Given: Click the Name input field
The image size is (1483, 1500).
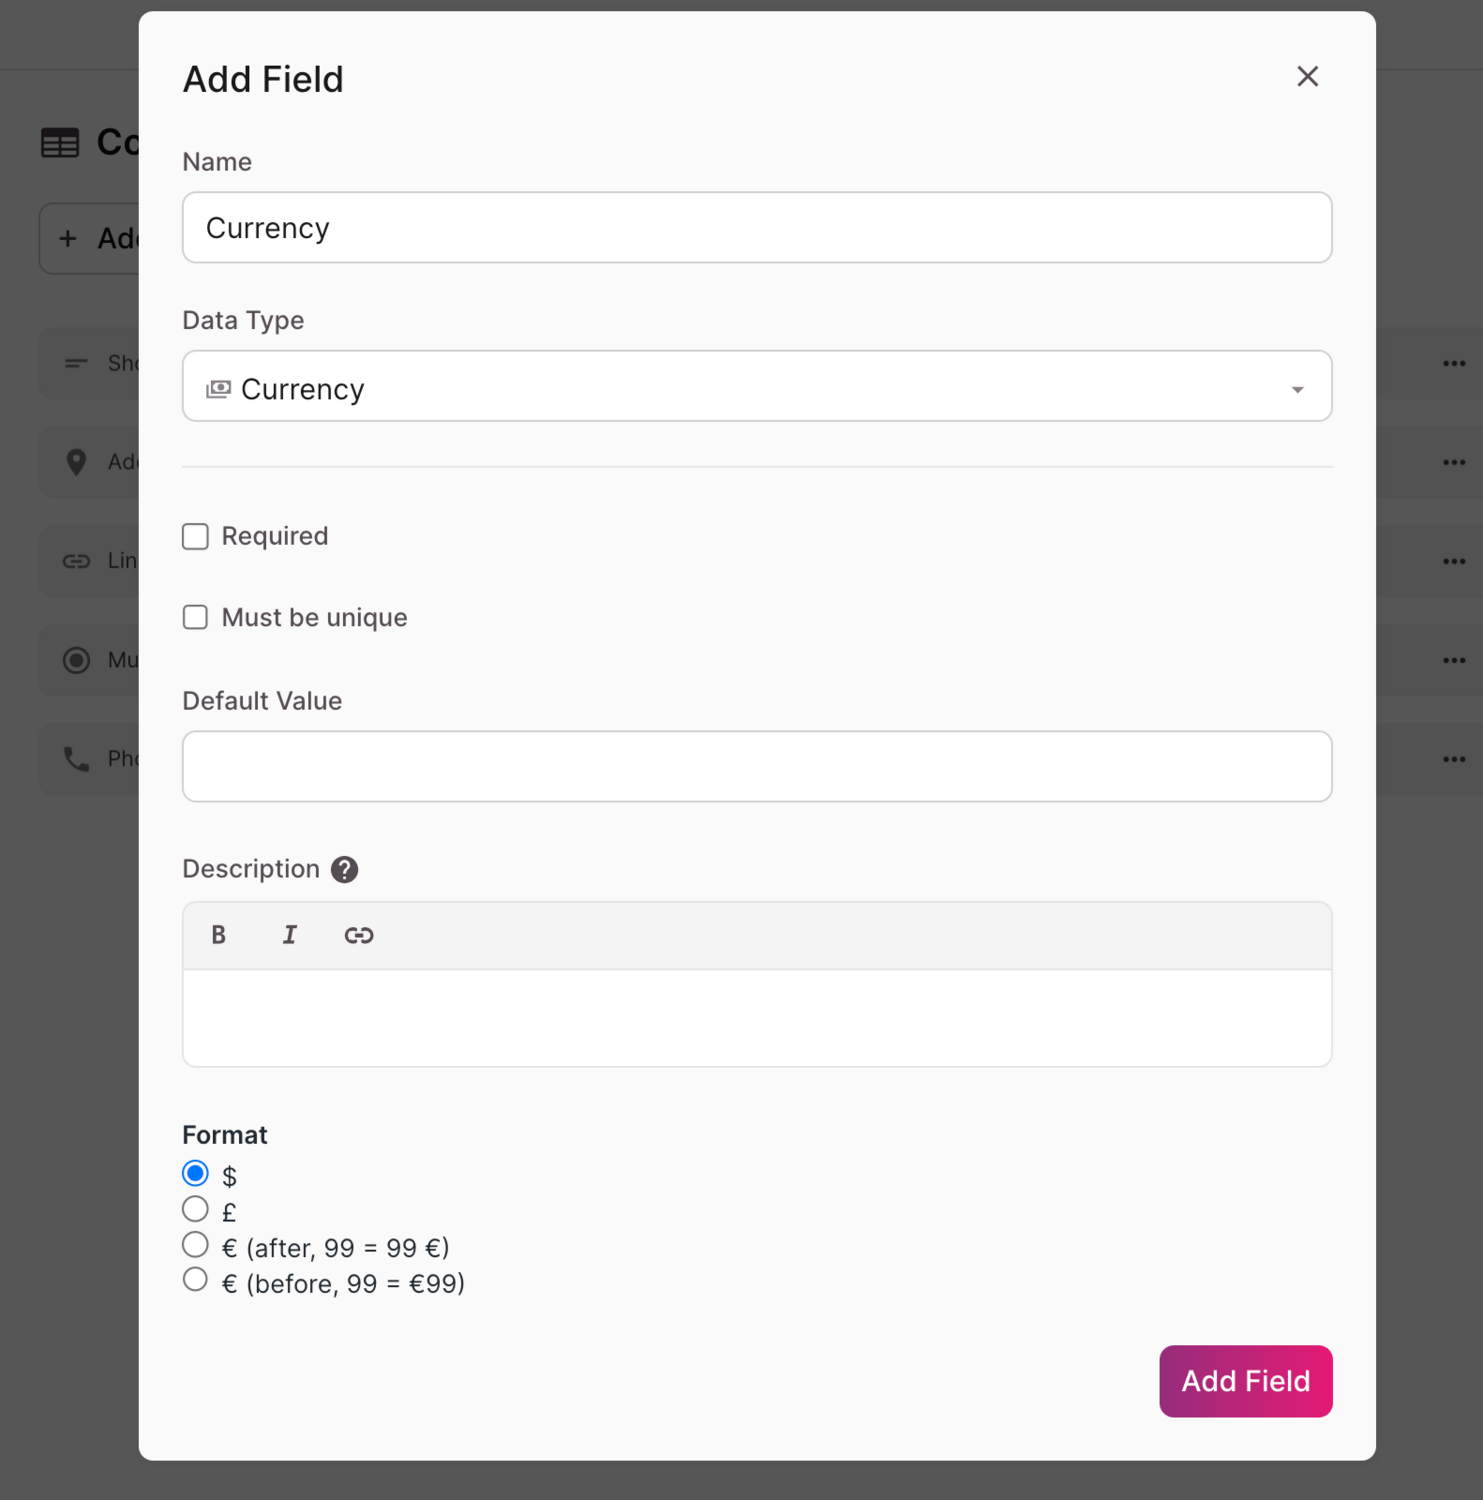Looking at the screenshot, I should click(756, 228).
